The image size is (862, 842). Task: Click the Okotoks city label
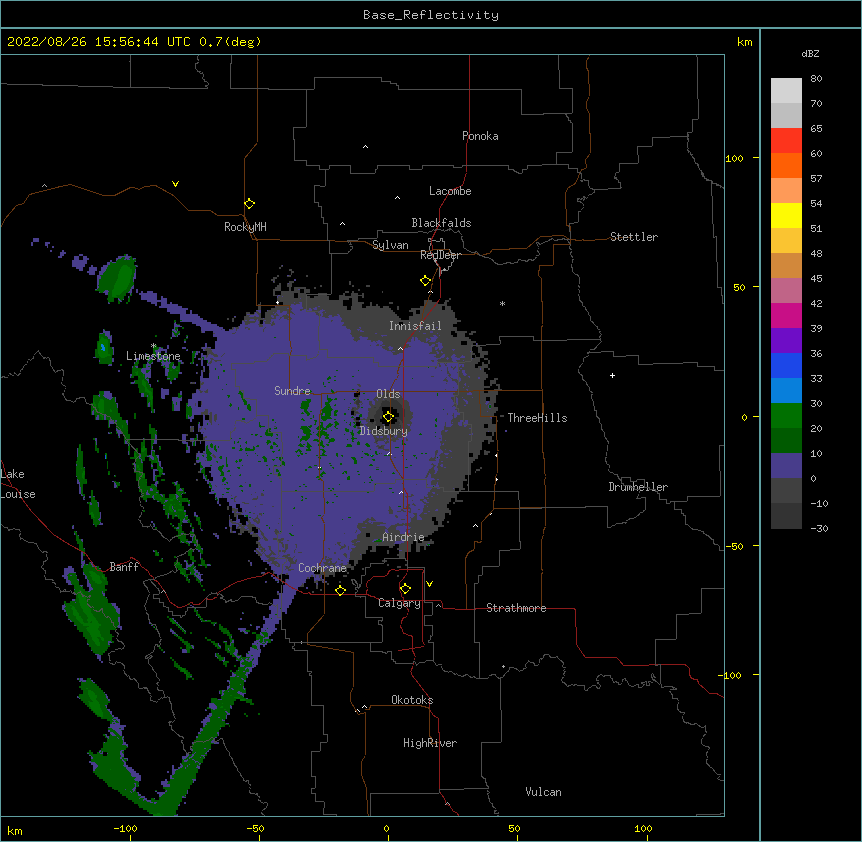point(412,700)
